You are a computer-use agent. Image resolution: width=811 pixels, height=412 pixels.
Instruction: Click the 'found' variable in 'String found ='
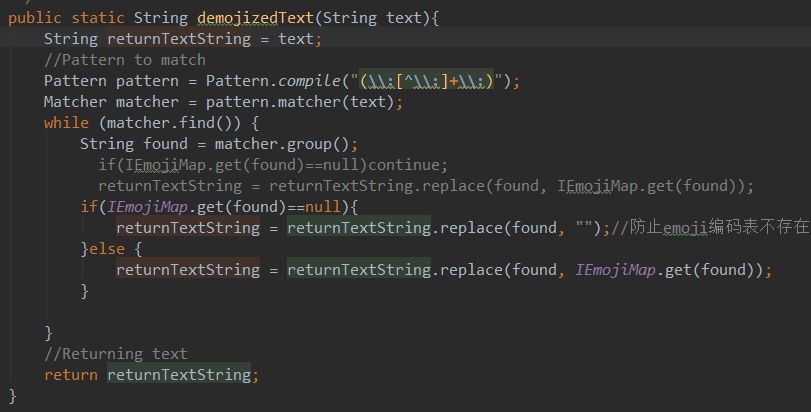[166, 144]
